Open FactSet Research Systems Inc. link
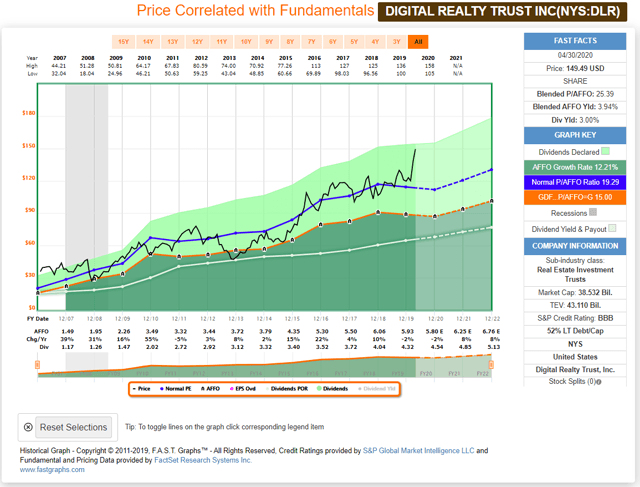This screenshot has height=487, width=640. 203,460
